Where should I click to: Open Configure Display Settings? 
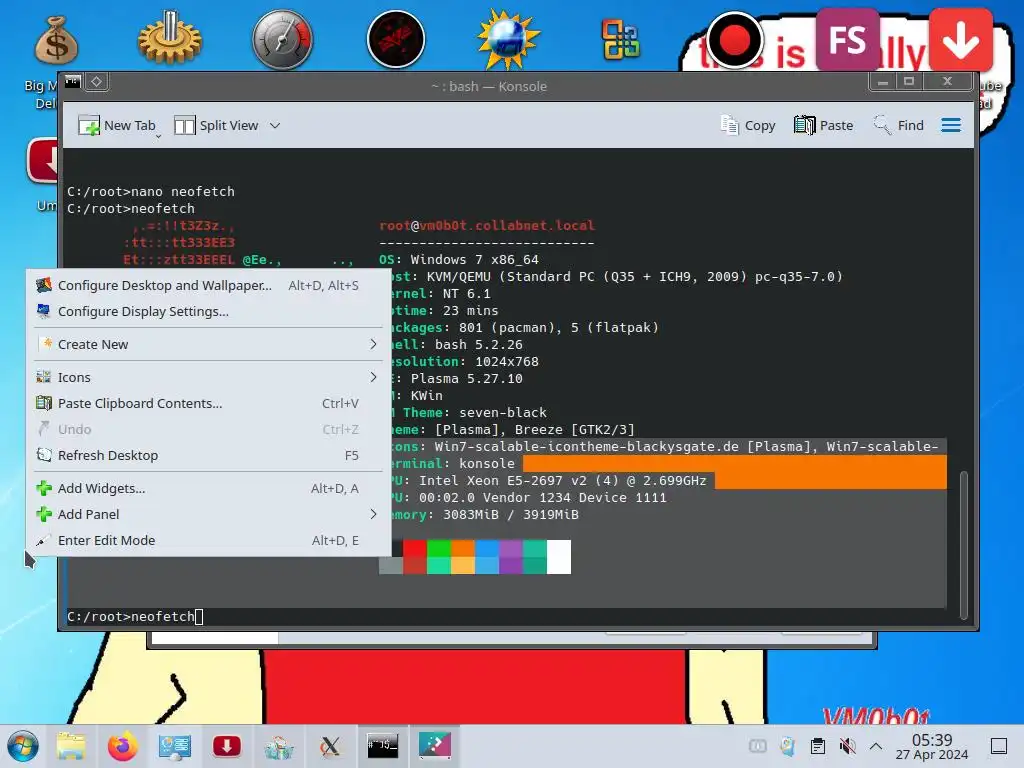click(x=208, y=312)
